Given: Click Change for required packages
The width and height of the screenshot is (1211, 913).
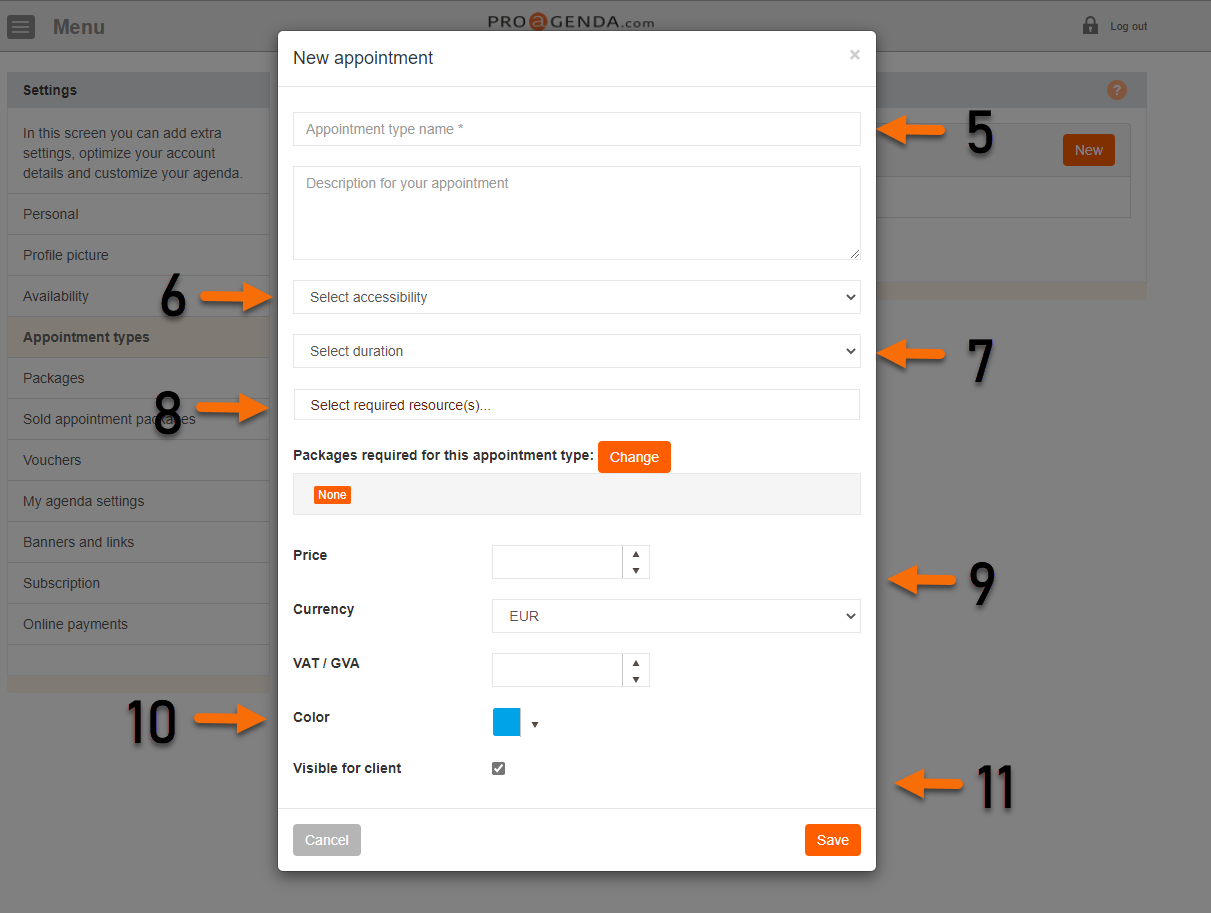Looking at the screenshot, I should [x=634, y=457].
